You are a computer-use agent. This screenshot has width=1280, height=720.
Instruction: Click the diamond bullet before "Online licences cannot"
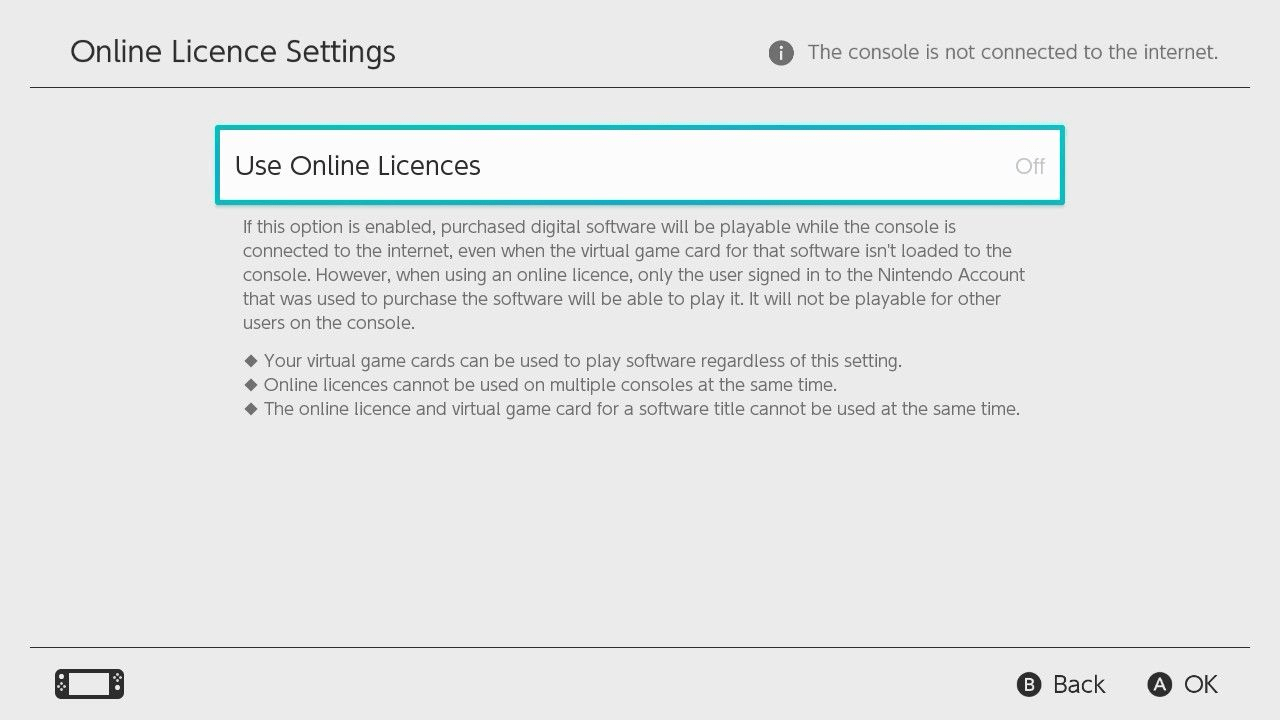(x=251, y=385)
